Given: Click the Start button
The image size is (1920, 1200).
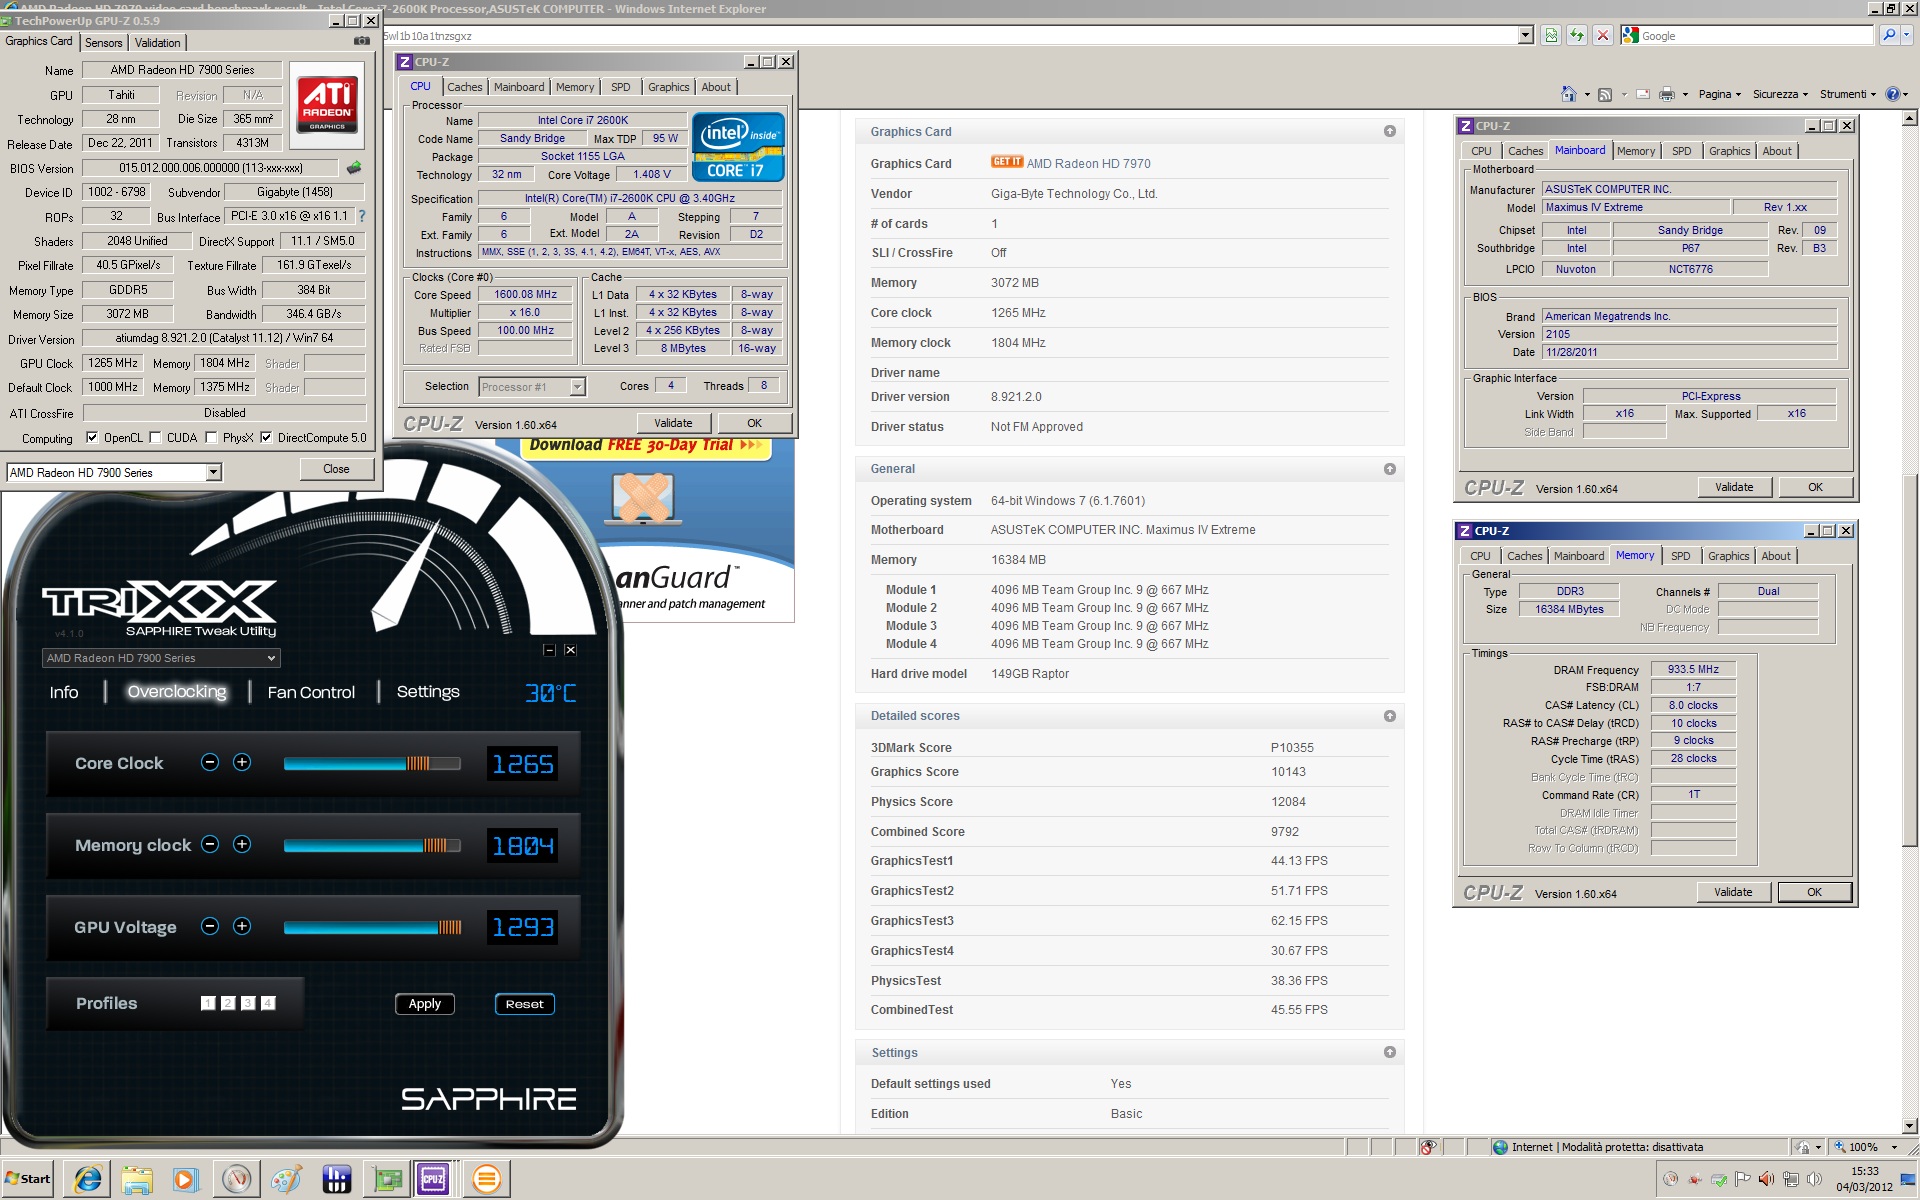Looking at the screenshot, I should tap(27, 1179).
